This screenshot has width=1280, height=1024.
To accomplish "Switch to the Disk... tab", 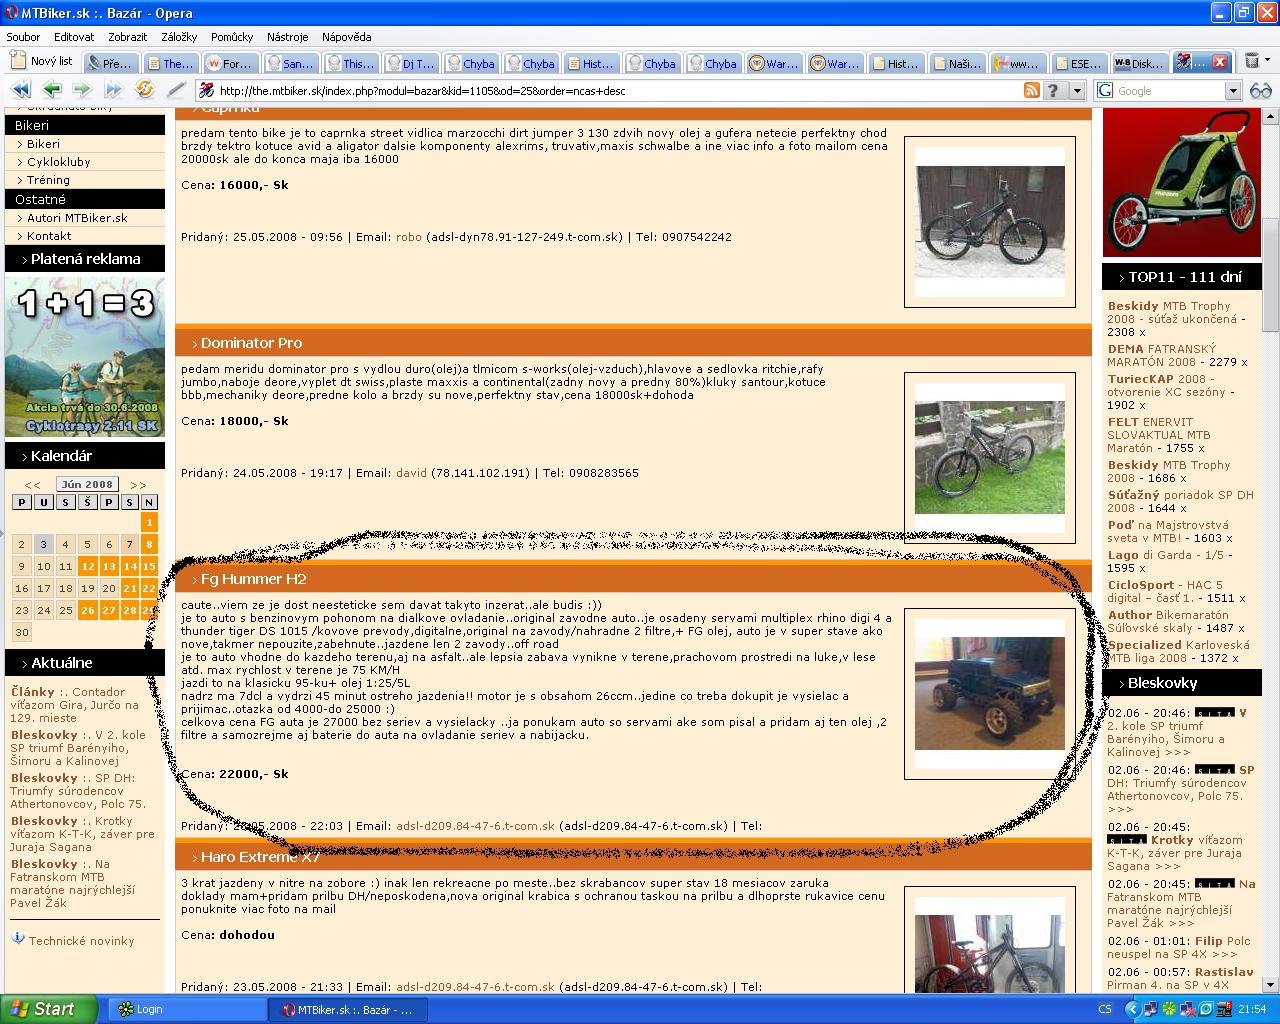I will tap(1139, 63).
